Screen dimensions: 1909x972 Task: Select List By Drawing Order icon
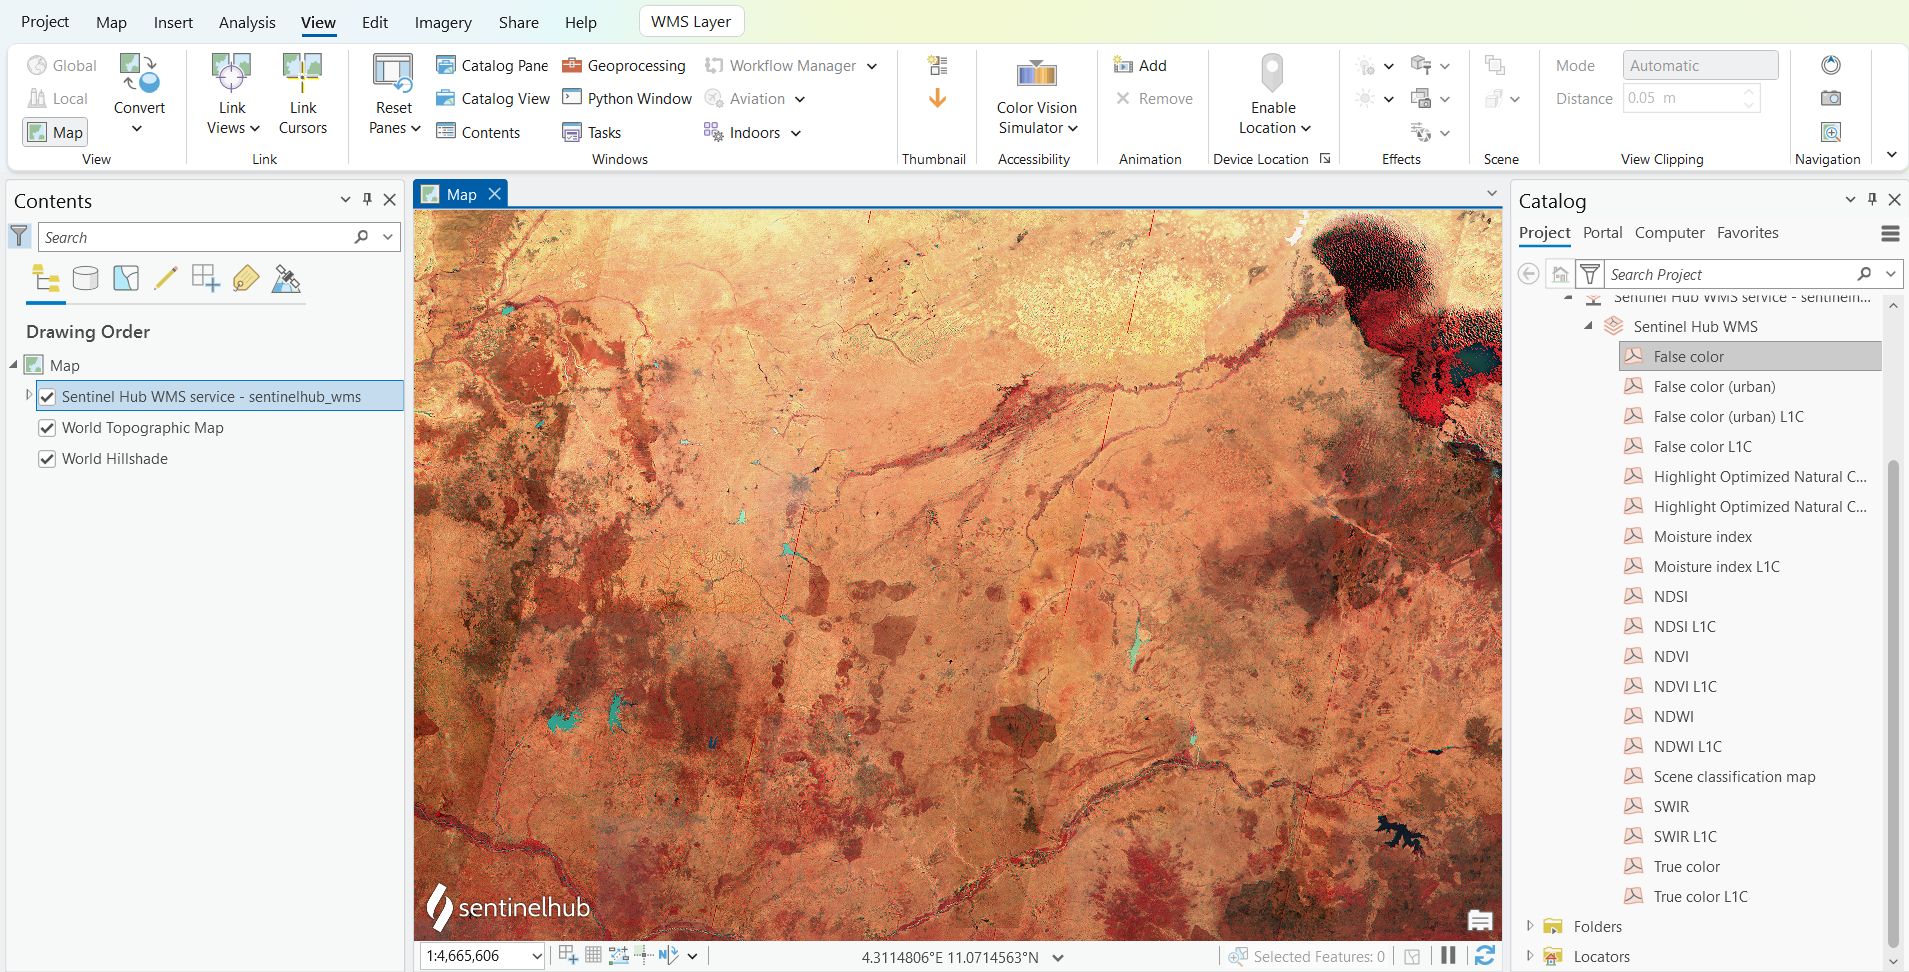[46, 278]
